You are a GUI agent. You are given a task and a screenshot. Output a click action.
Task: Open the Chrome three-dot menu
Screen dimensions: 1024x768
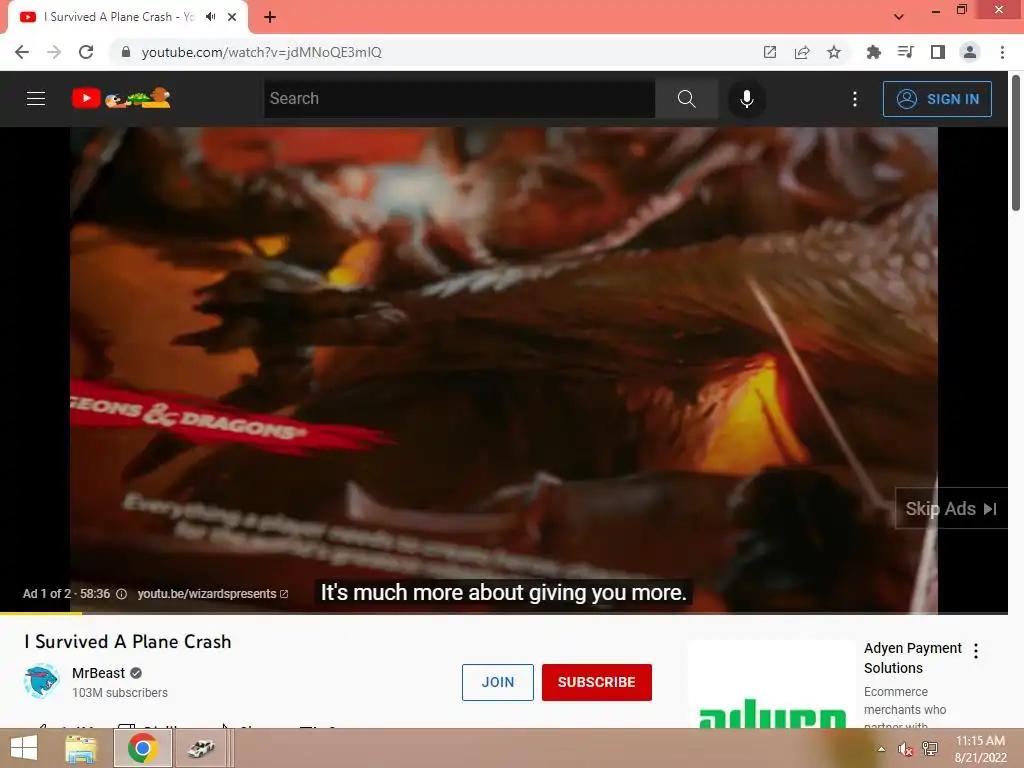click(1002, 52)
